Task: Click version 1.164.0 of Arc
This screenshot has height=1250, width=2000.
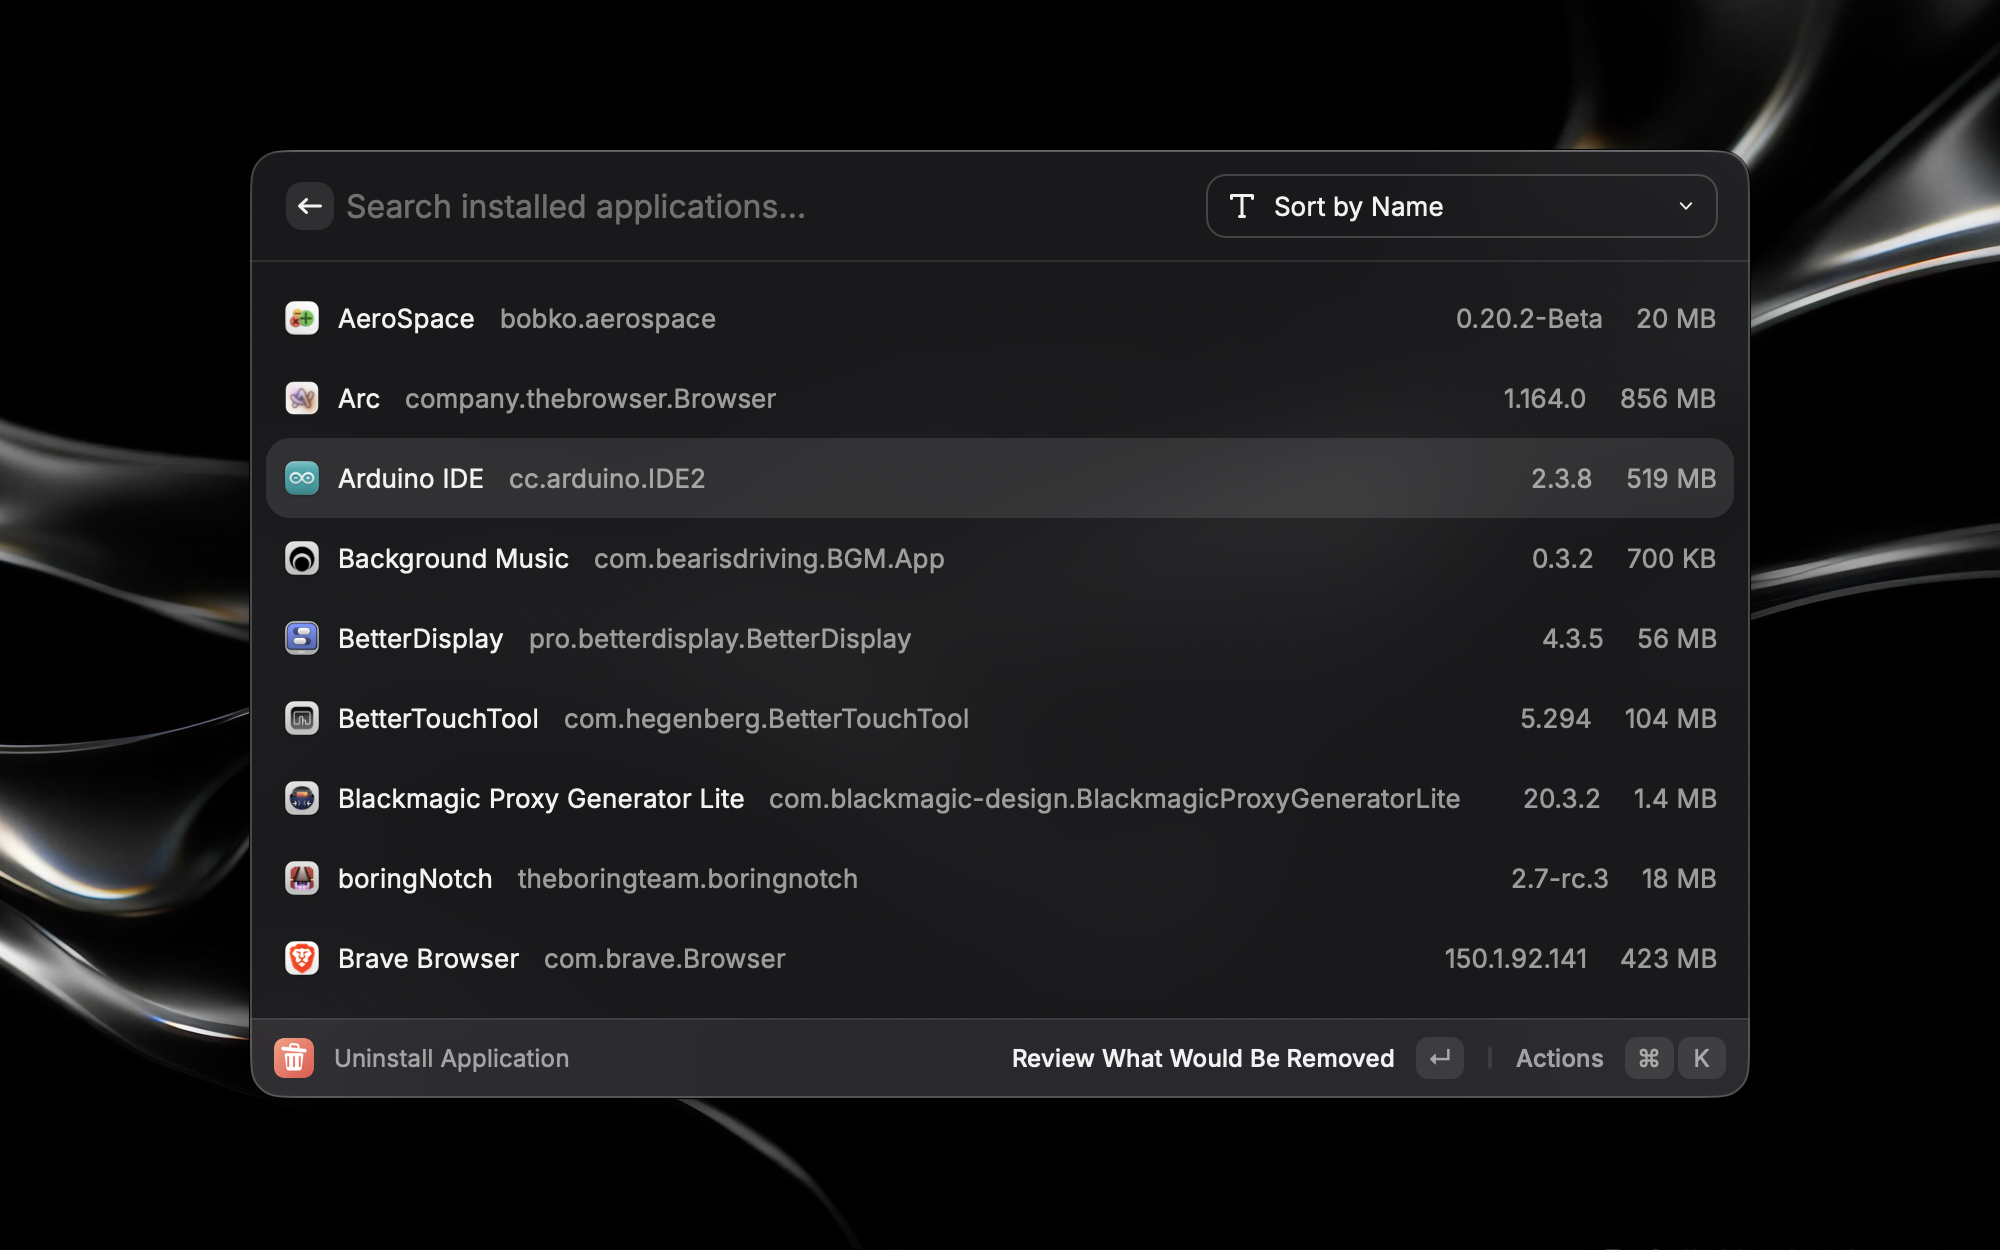Action: (x=1545, y=398)
